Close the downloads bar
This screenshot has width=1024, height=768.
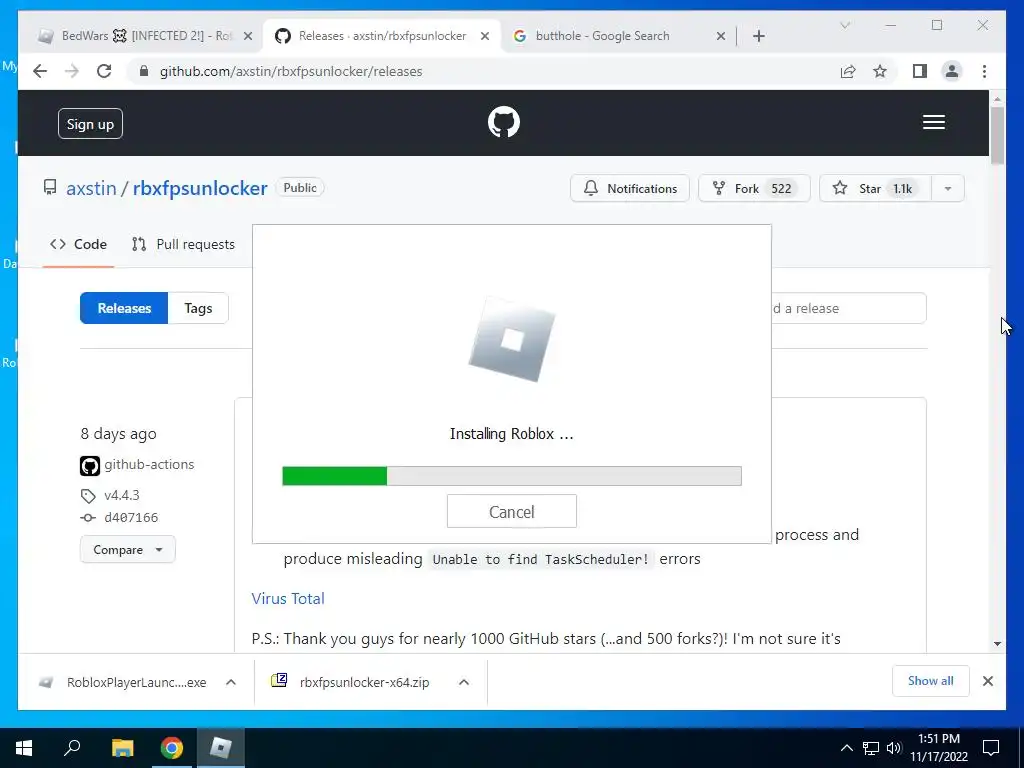[x=987, y=681]
